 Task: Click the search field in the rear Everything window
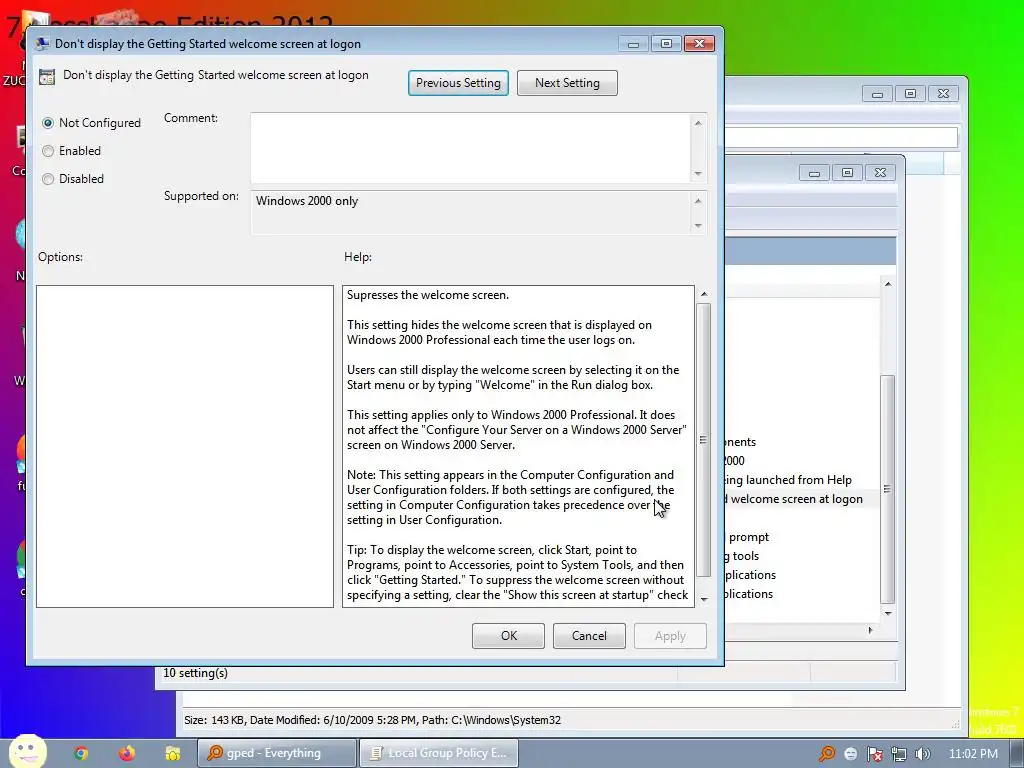[x=841, y=137]
